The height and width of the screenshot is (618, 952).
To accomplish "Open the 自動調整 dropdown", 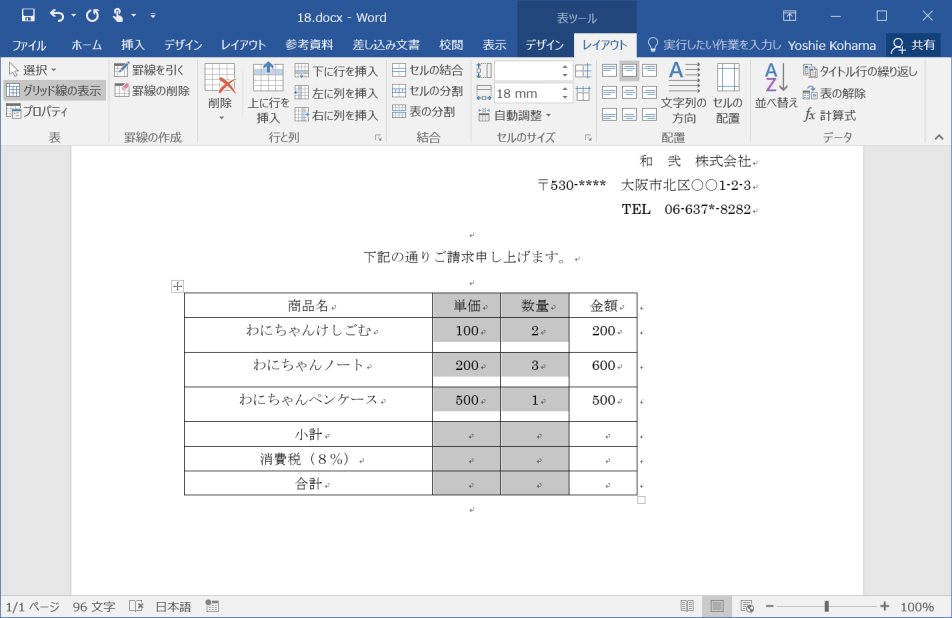I will (x=515, y=115).
